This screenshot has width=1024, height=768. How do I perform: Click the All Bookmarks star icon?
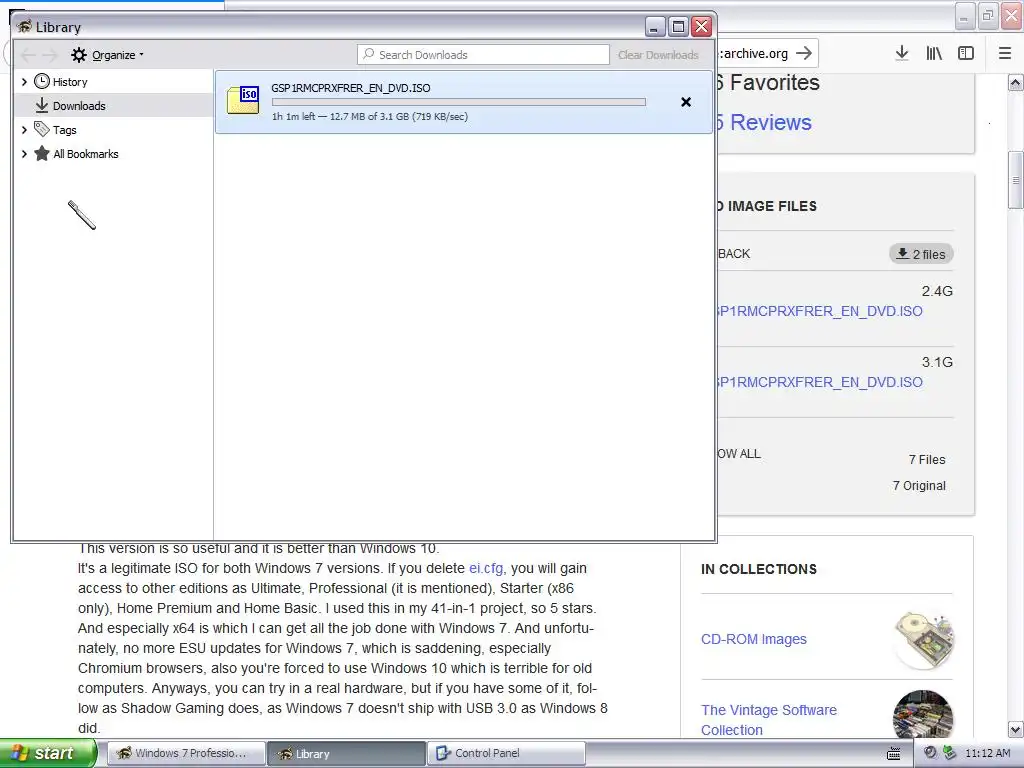click(42, 153)
